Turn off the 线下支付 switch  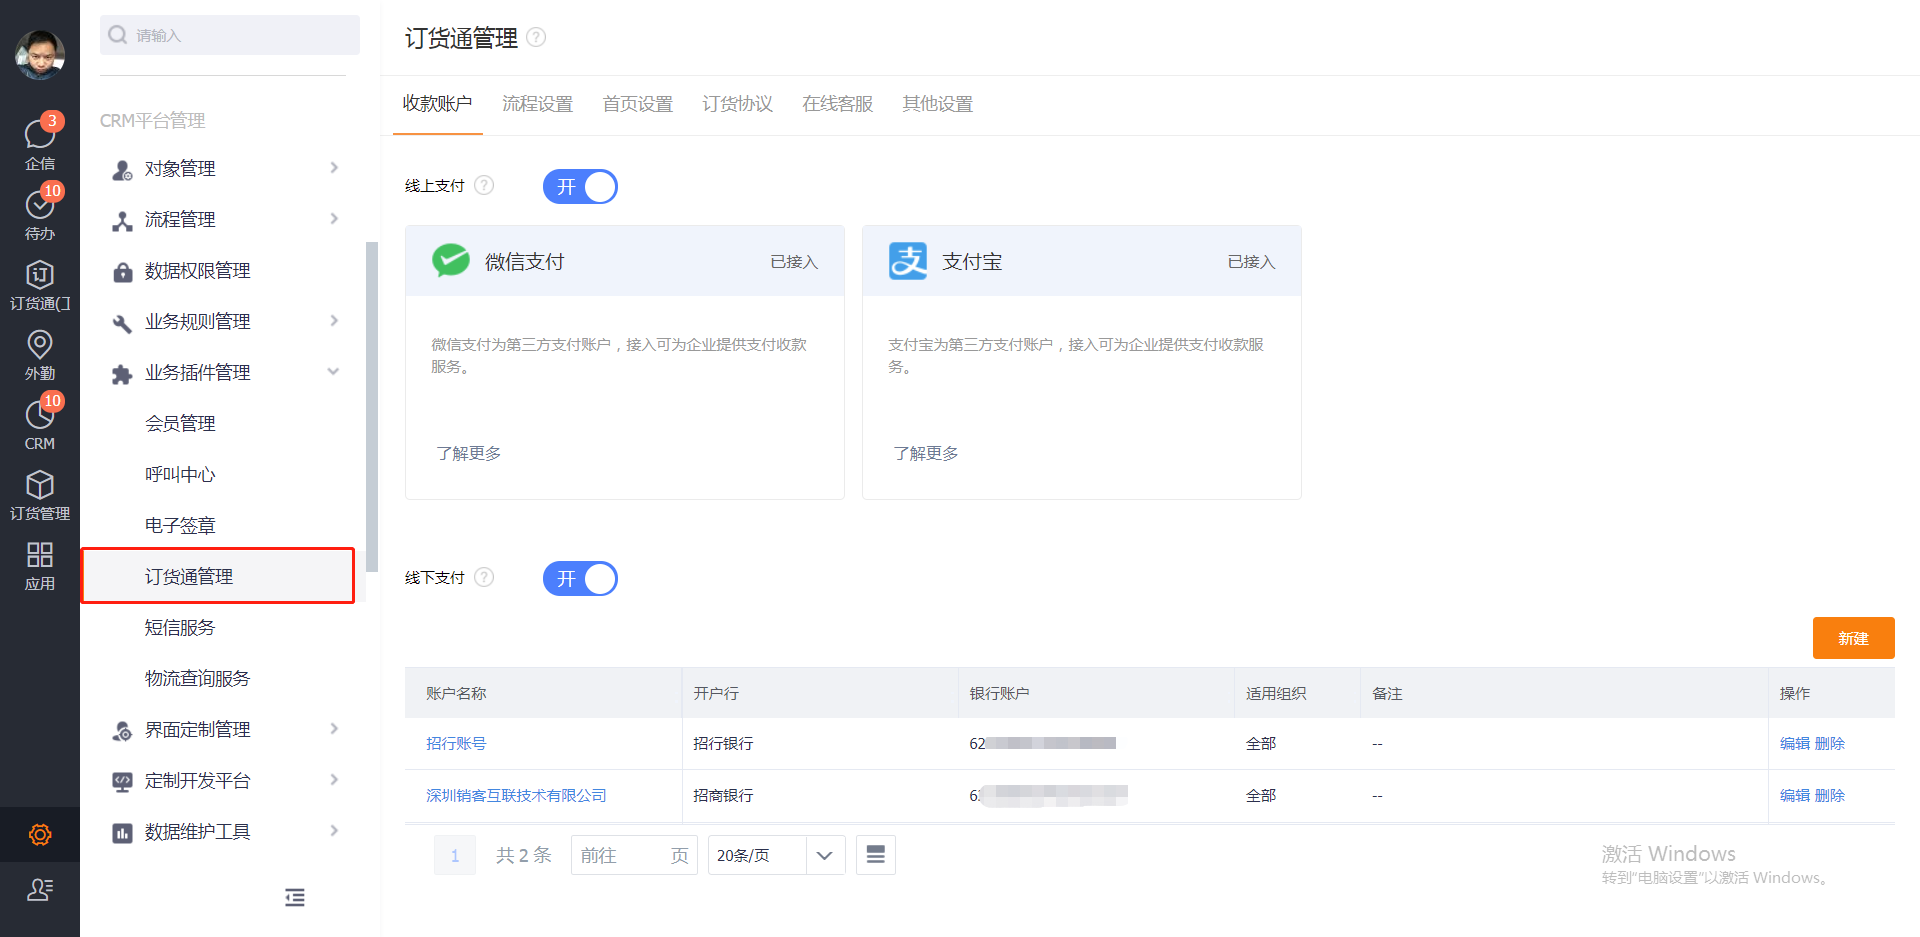pyautogui.click(x=580, y=578)
